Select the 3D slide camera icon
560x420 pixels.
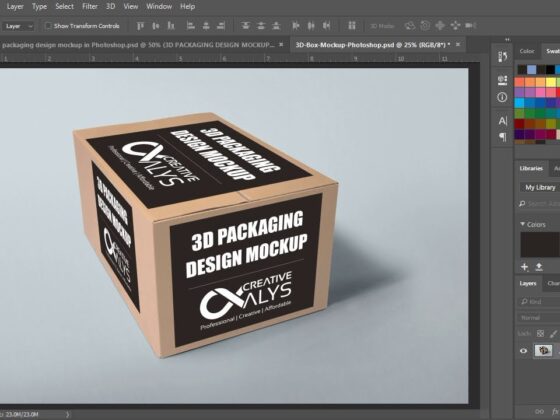point(455,26)
